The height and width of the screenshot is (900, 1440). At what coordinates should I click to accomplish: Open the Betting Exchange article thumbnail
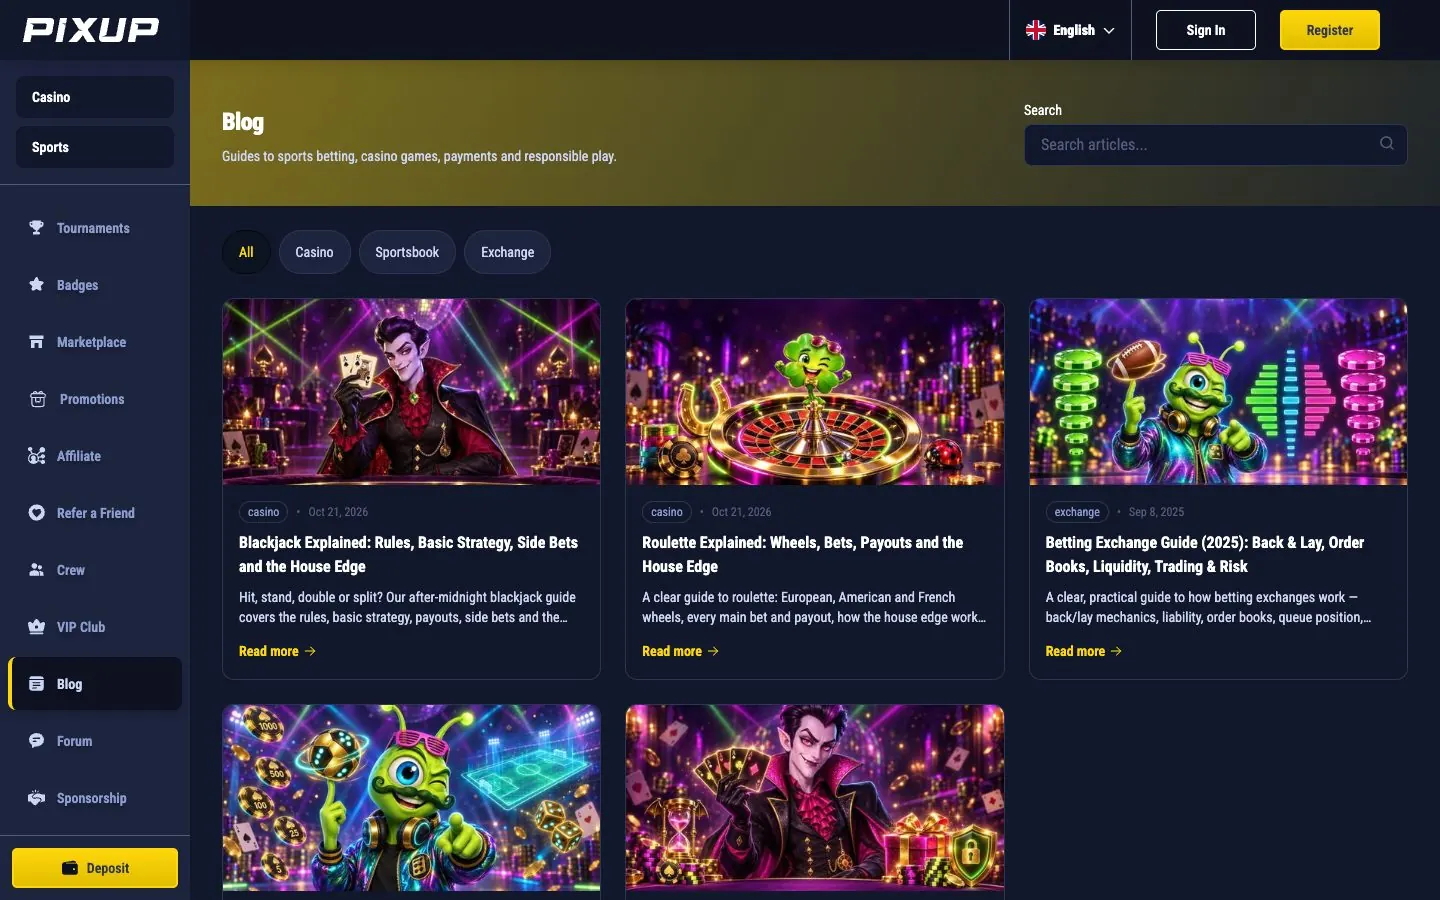coord(1218,392)
